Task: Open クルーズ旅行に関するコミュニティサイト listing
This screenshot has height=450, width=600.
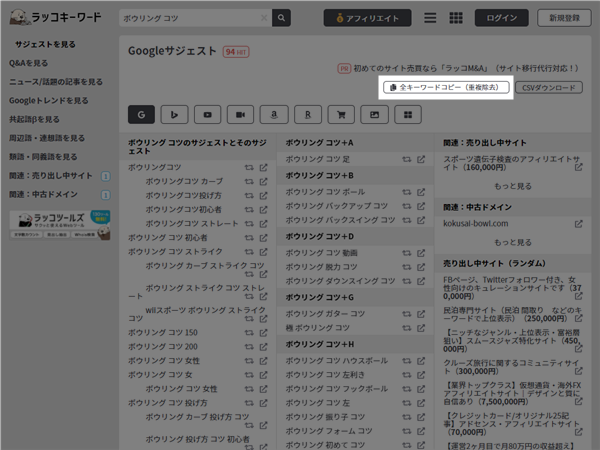Action: pyautogui.click(x=511, y=367)
